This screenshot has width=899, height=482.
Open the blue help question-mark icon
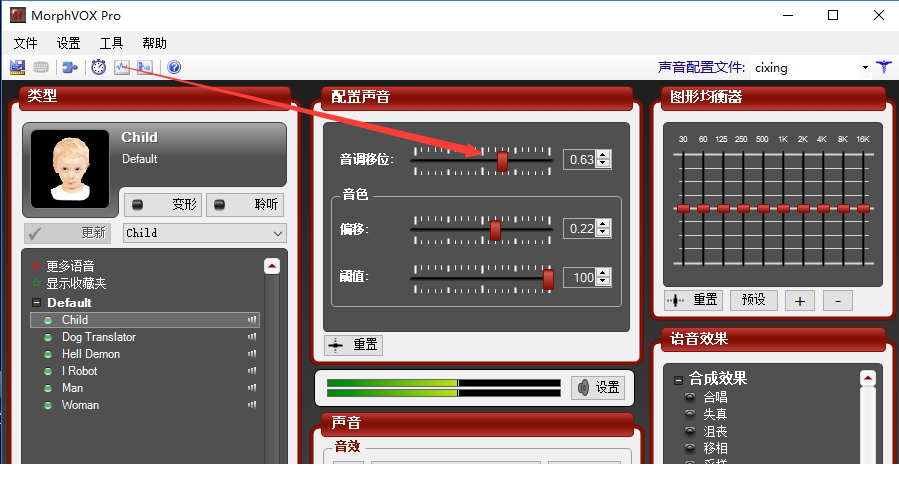pyautogui.click(x=174, y=68)
